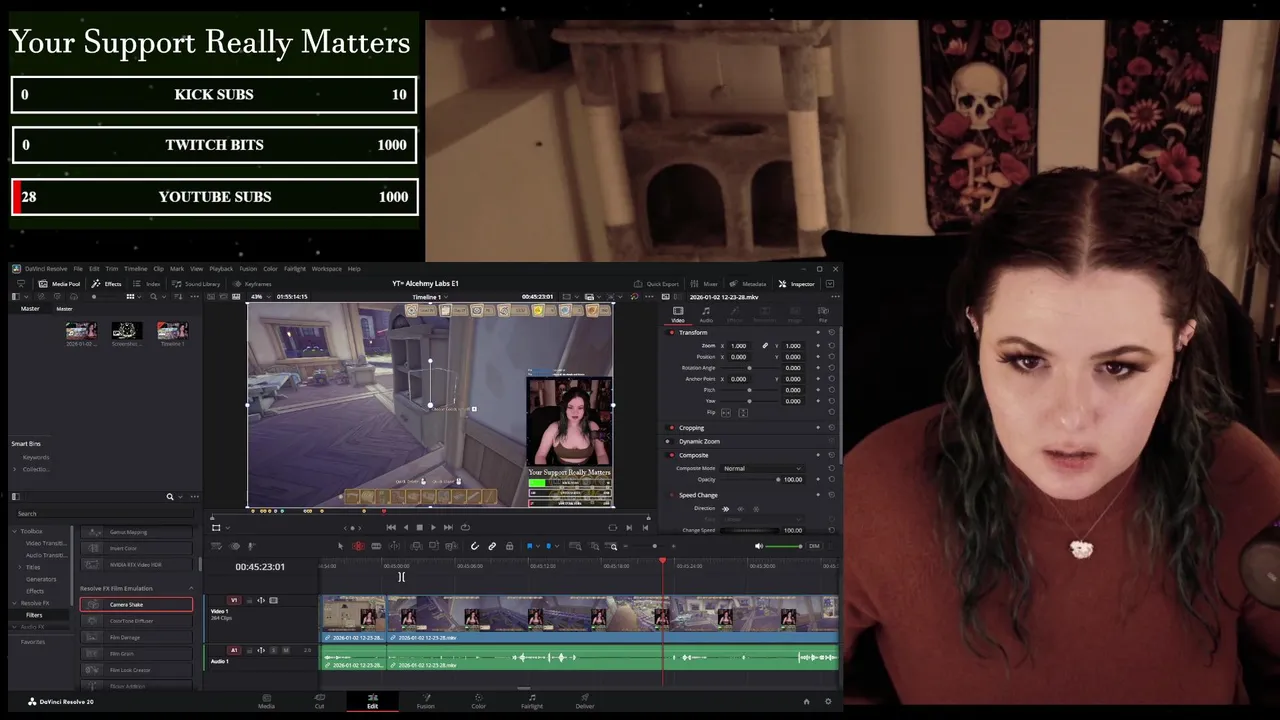Toggle the Inspector panel
The image size is (1280, 720).
point(797,284)
